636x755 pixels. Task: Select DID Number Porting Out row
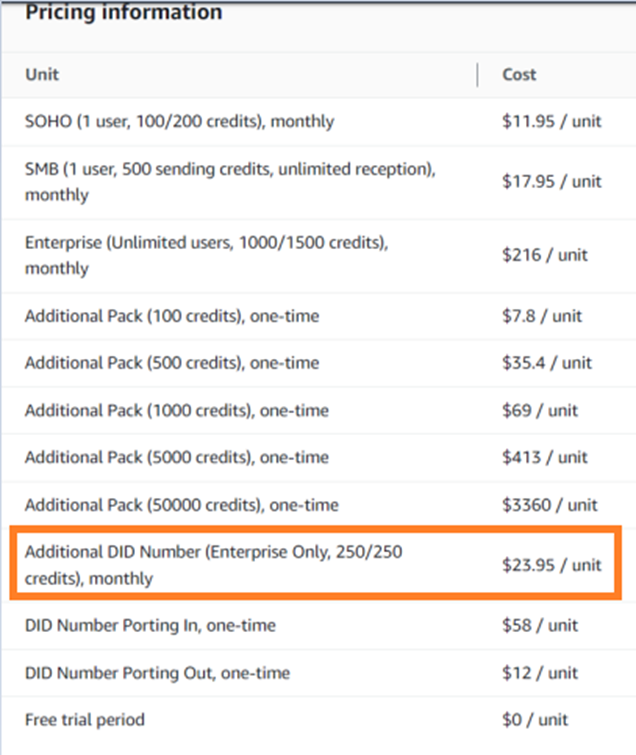click(318, 673)
